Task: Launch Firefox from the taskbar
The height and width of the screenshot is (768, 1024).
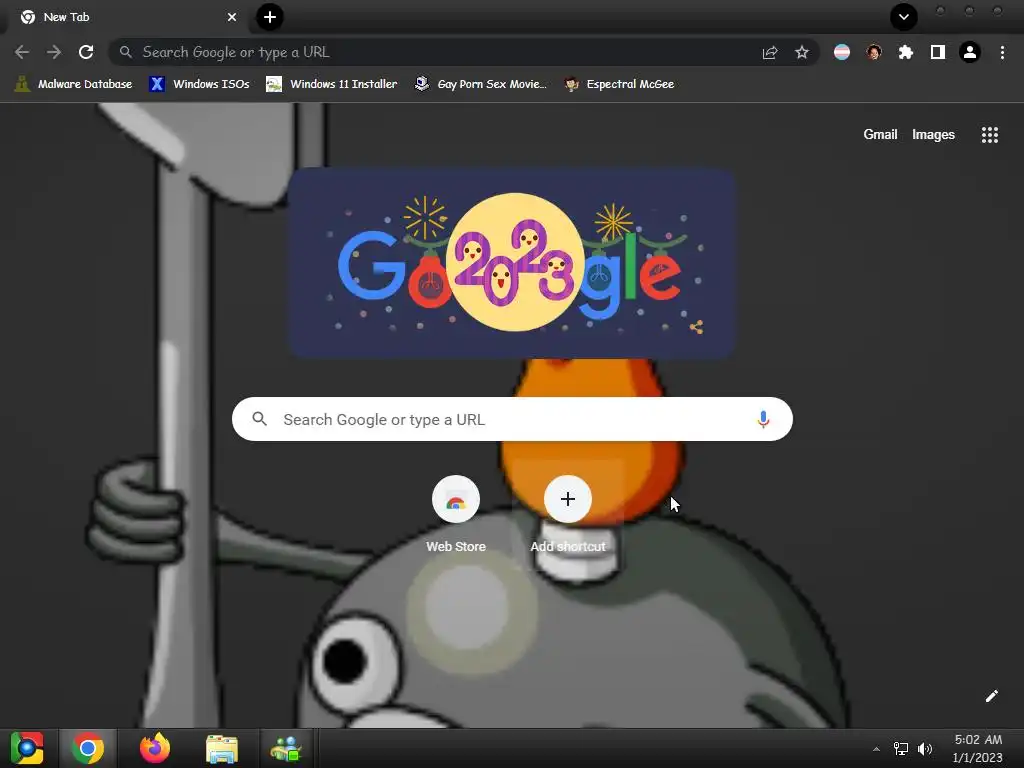Action: [155, 748]
